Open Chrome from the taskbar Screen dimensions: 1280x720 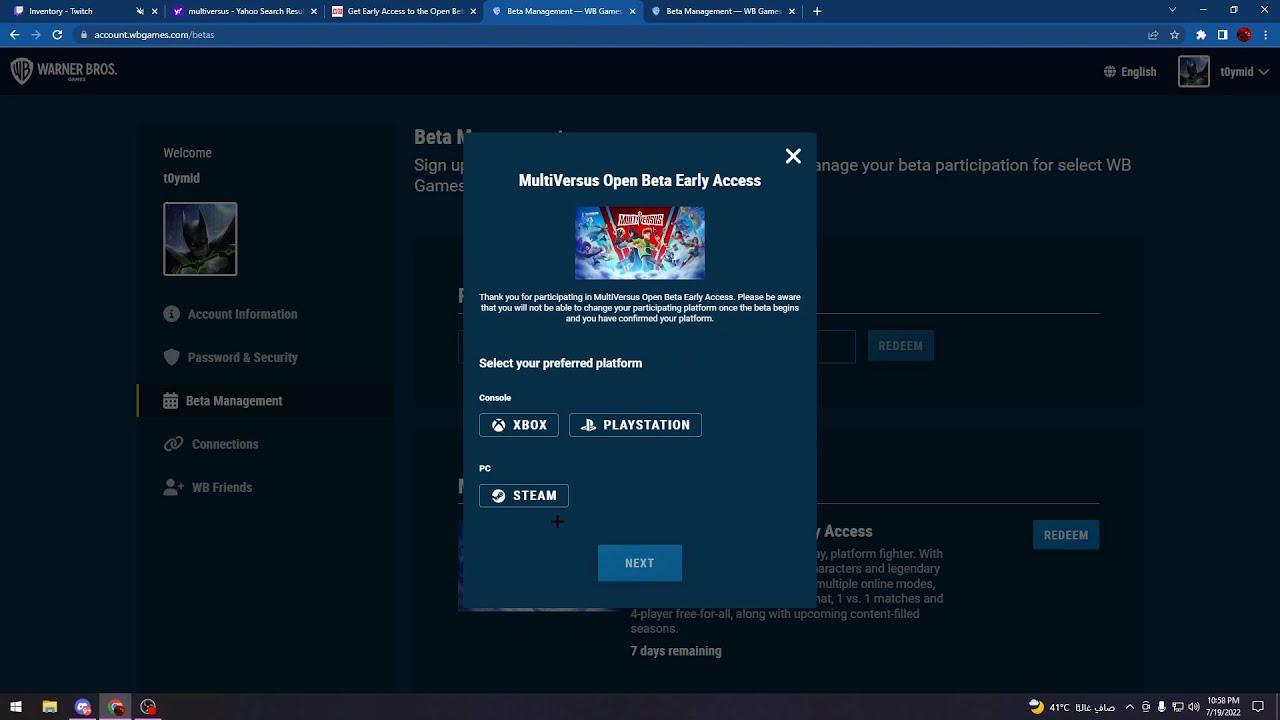(x=116, y=707)
